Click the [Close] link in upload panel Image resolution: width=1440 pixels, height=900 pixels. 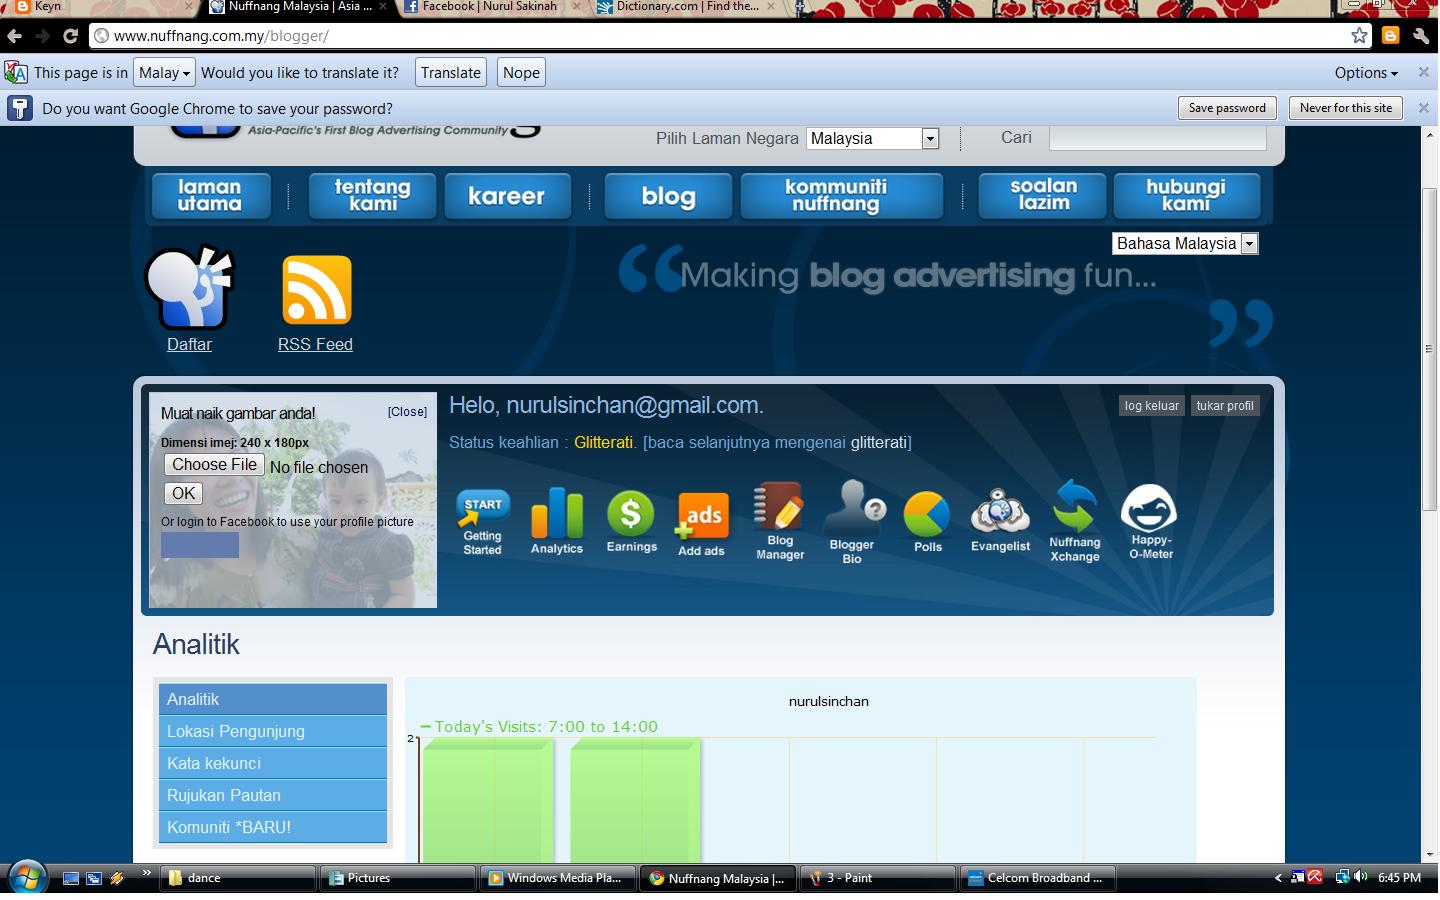tap(407, 411)
